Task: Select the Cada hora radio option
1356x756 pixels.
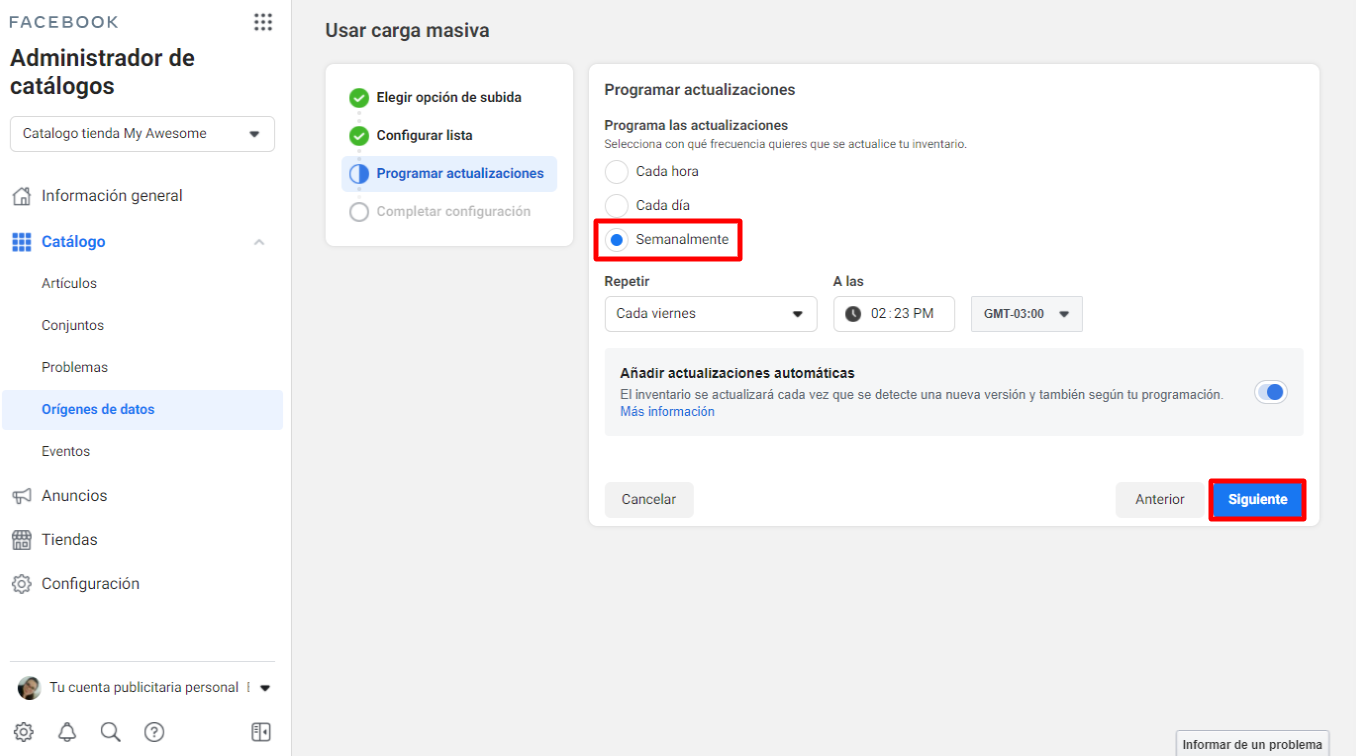Action: pyautogui.click(x=617, y=172)
